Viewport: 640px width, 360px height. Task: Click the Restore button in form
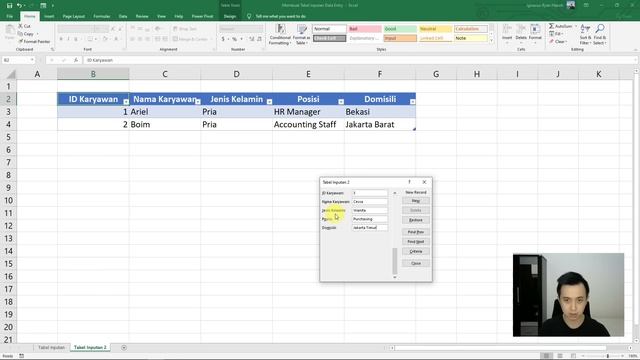pyautogui.click(x=416, y=220)
